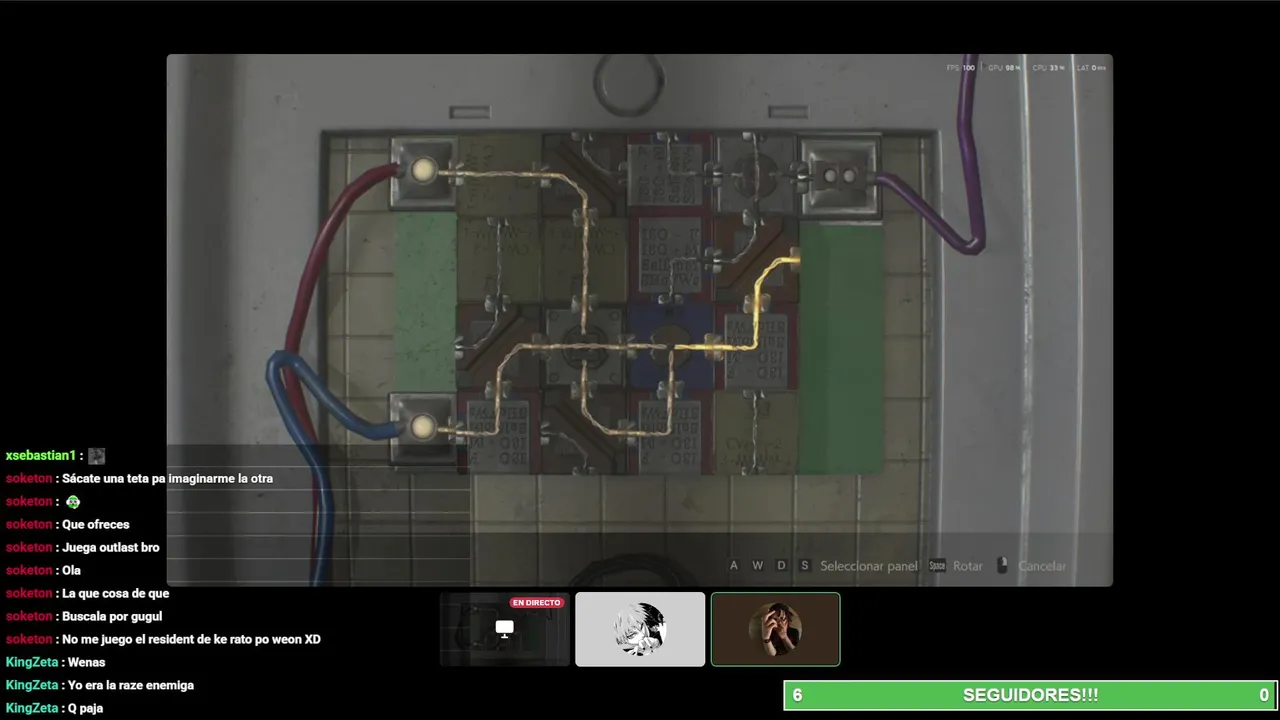
Task: Click the CPU 33% overlay readout
Action: point(1048,68)
